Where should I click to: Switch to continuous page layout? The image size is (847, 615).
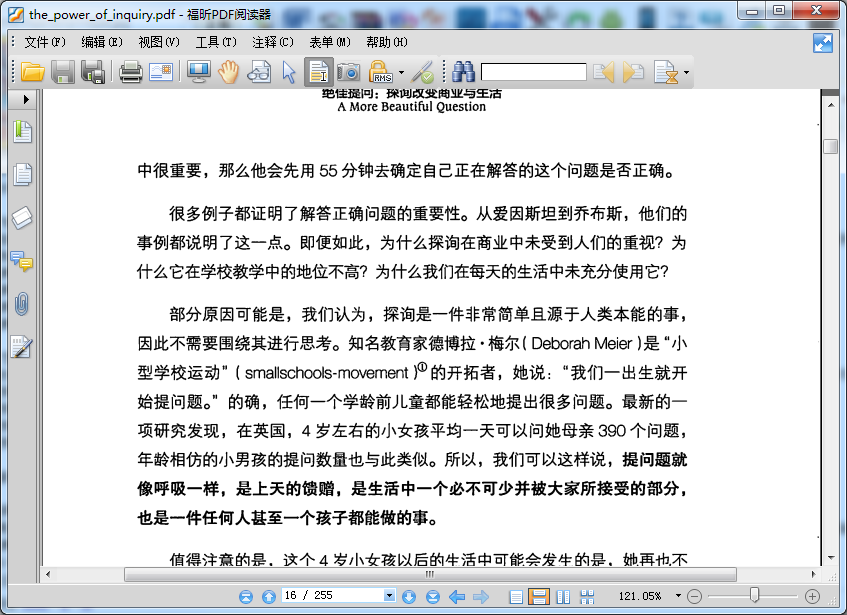point(539,596)
